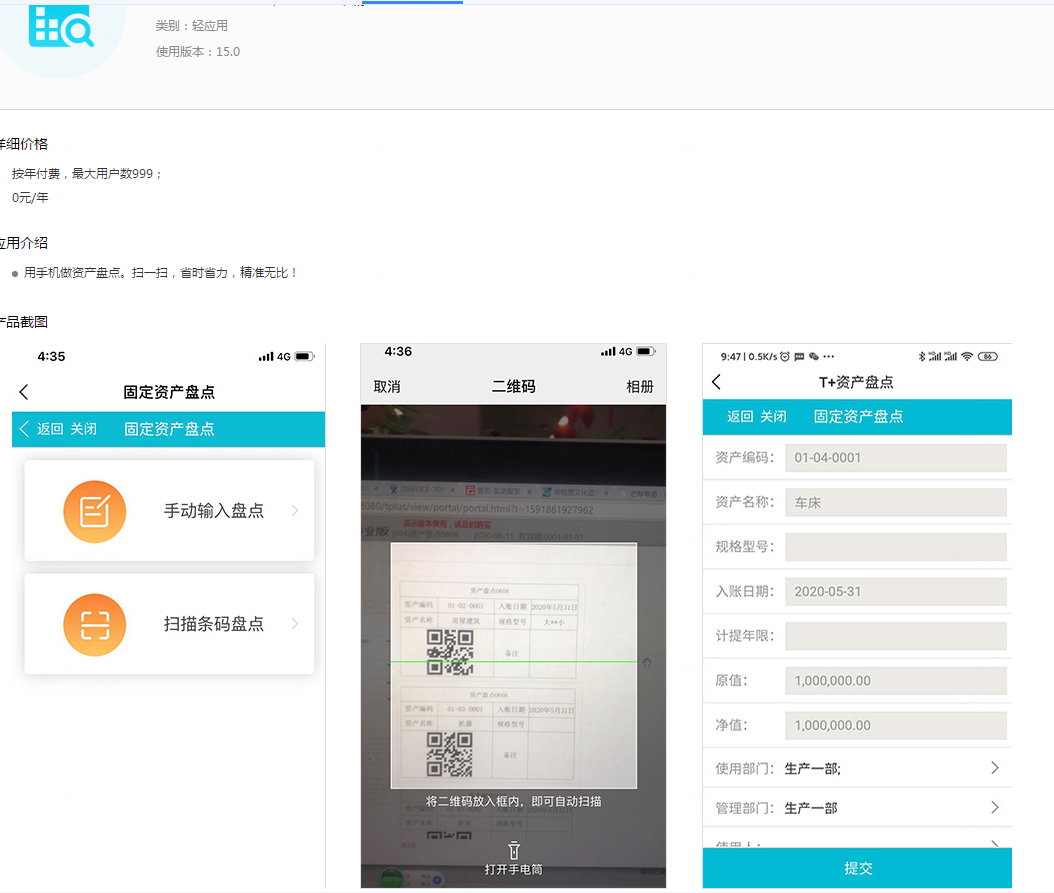Open 手动输入盘点 option
This screenshot has height=893, width=1054.
[169, 511]
